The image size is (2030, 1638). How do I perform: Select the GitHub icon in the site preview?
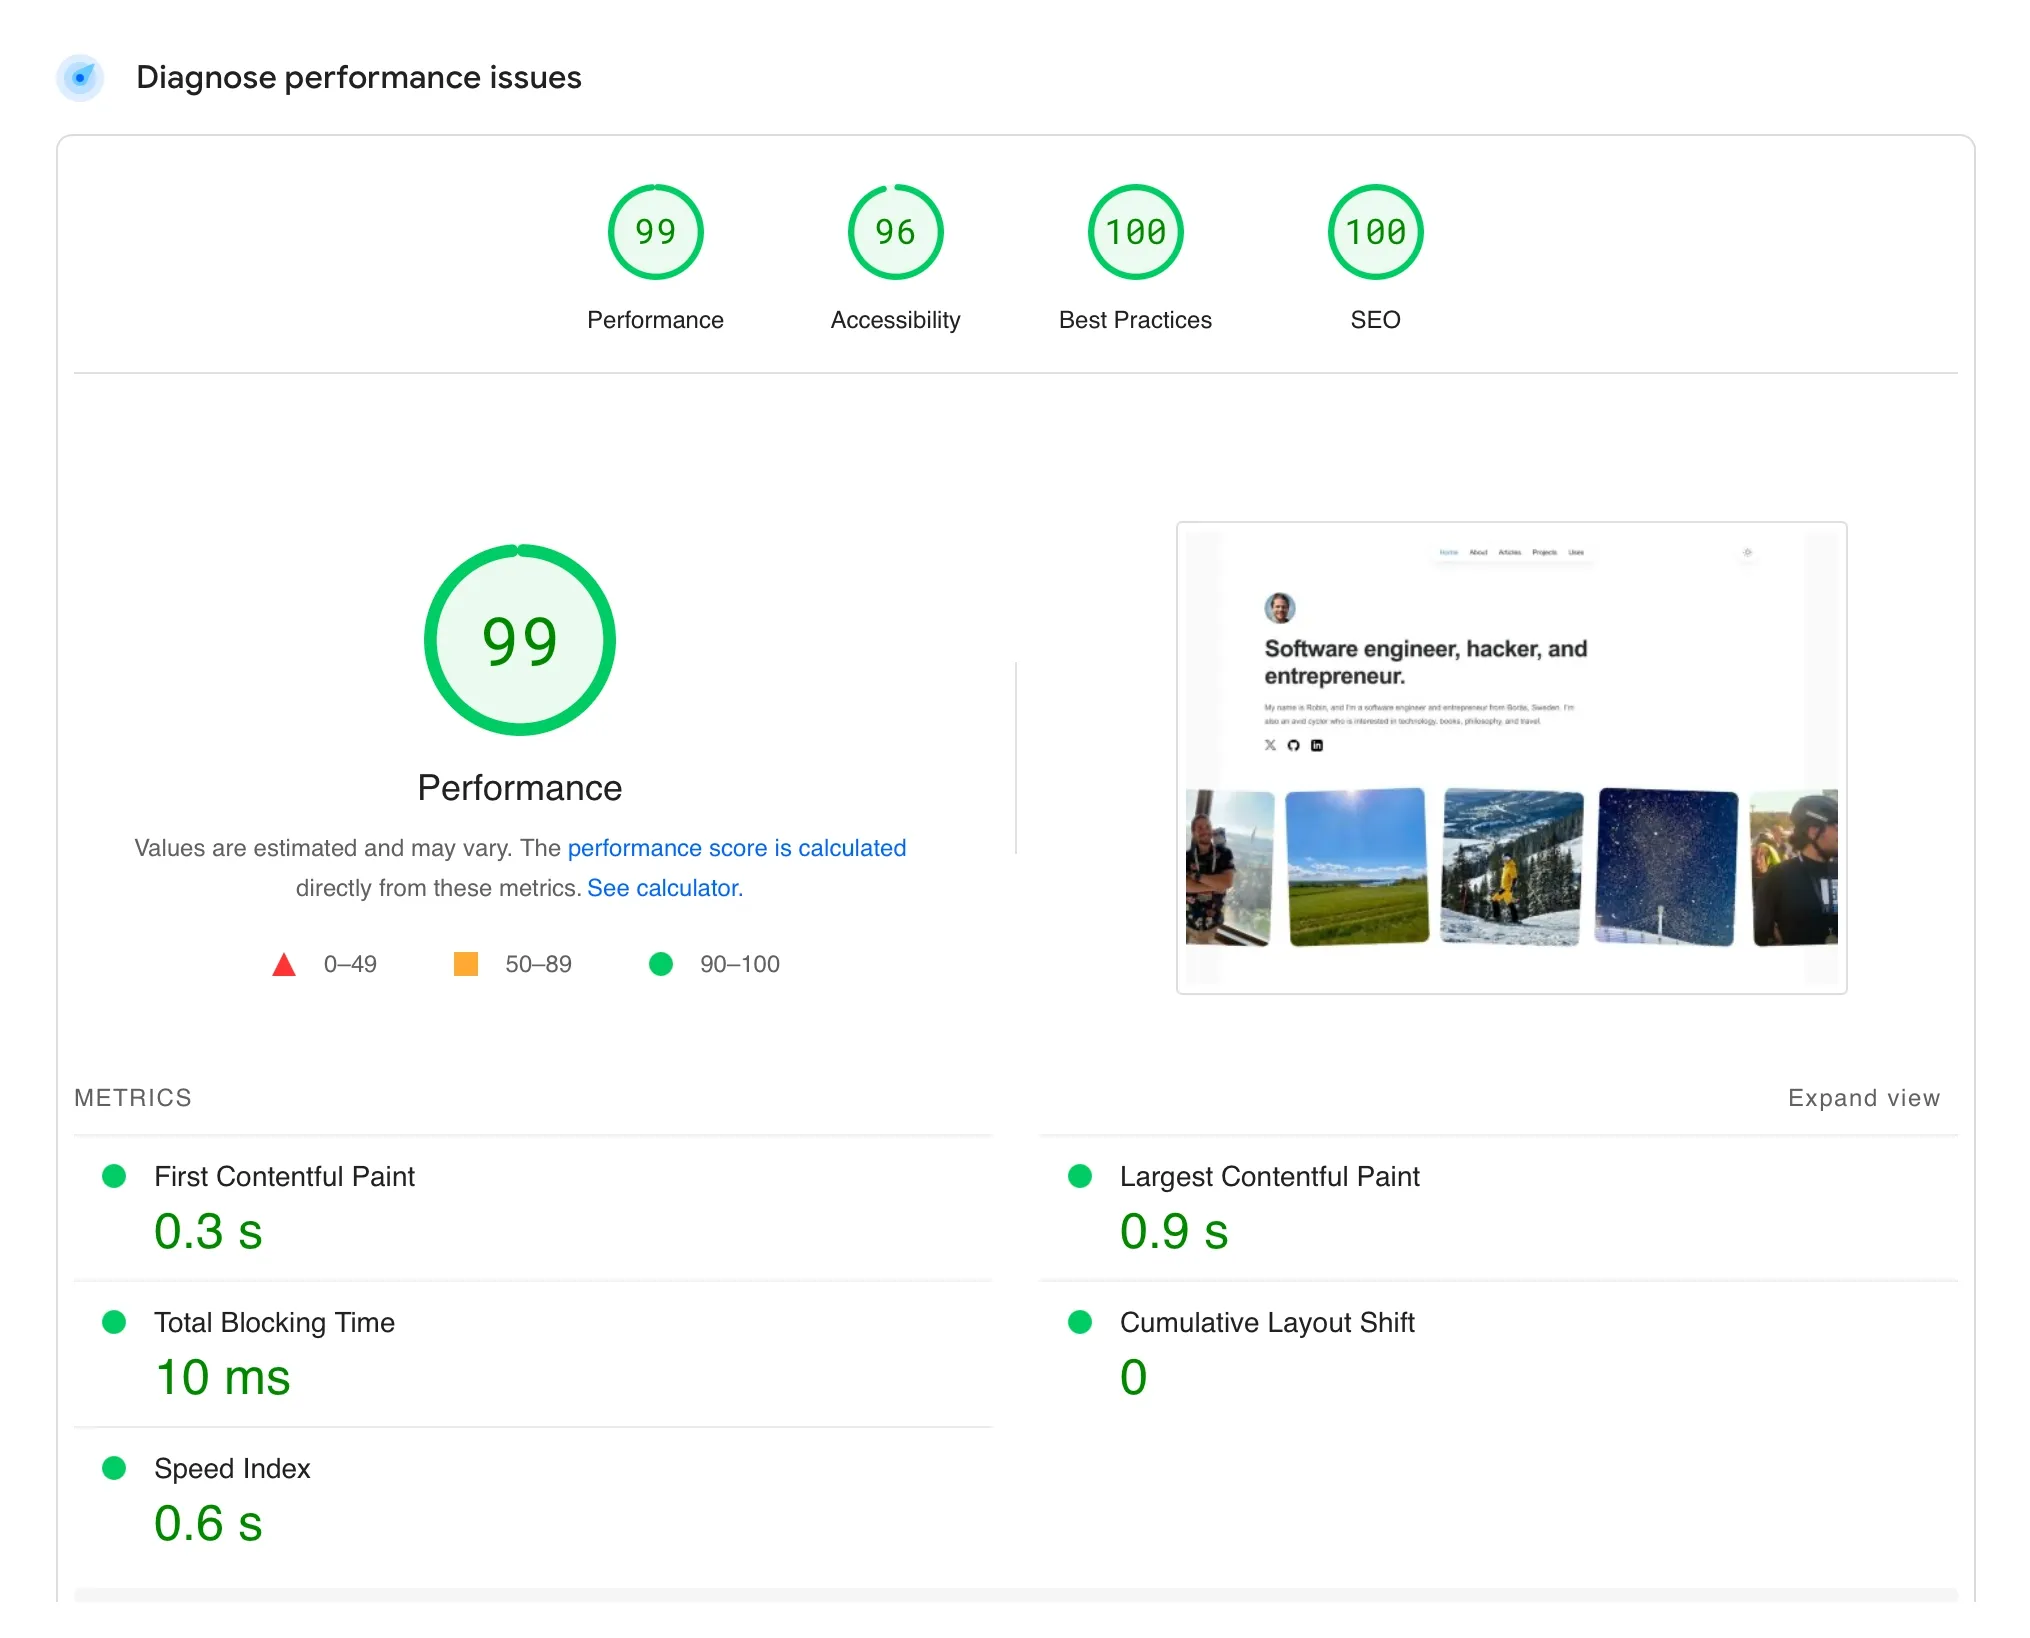click(x=1291, y=745)
